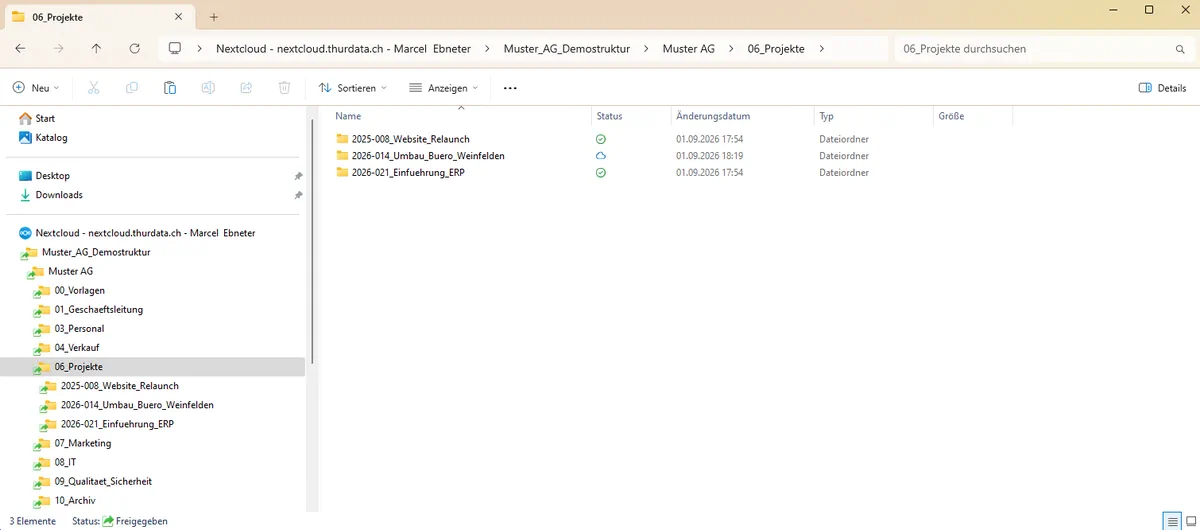Click the pin icon next to Desktop
This screenshot has width=1200, height=530.
[x=298, y=176]
